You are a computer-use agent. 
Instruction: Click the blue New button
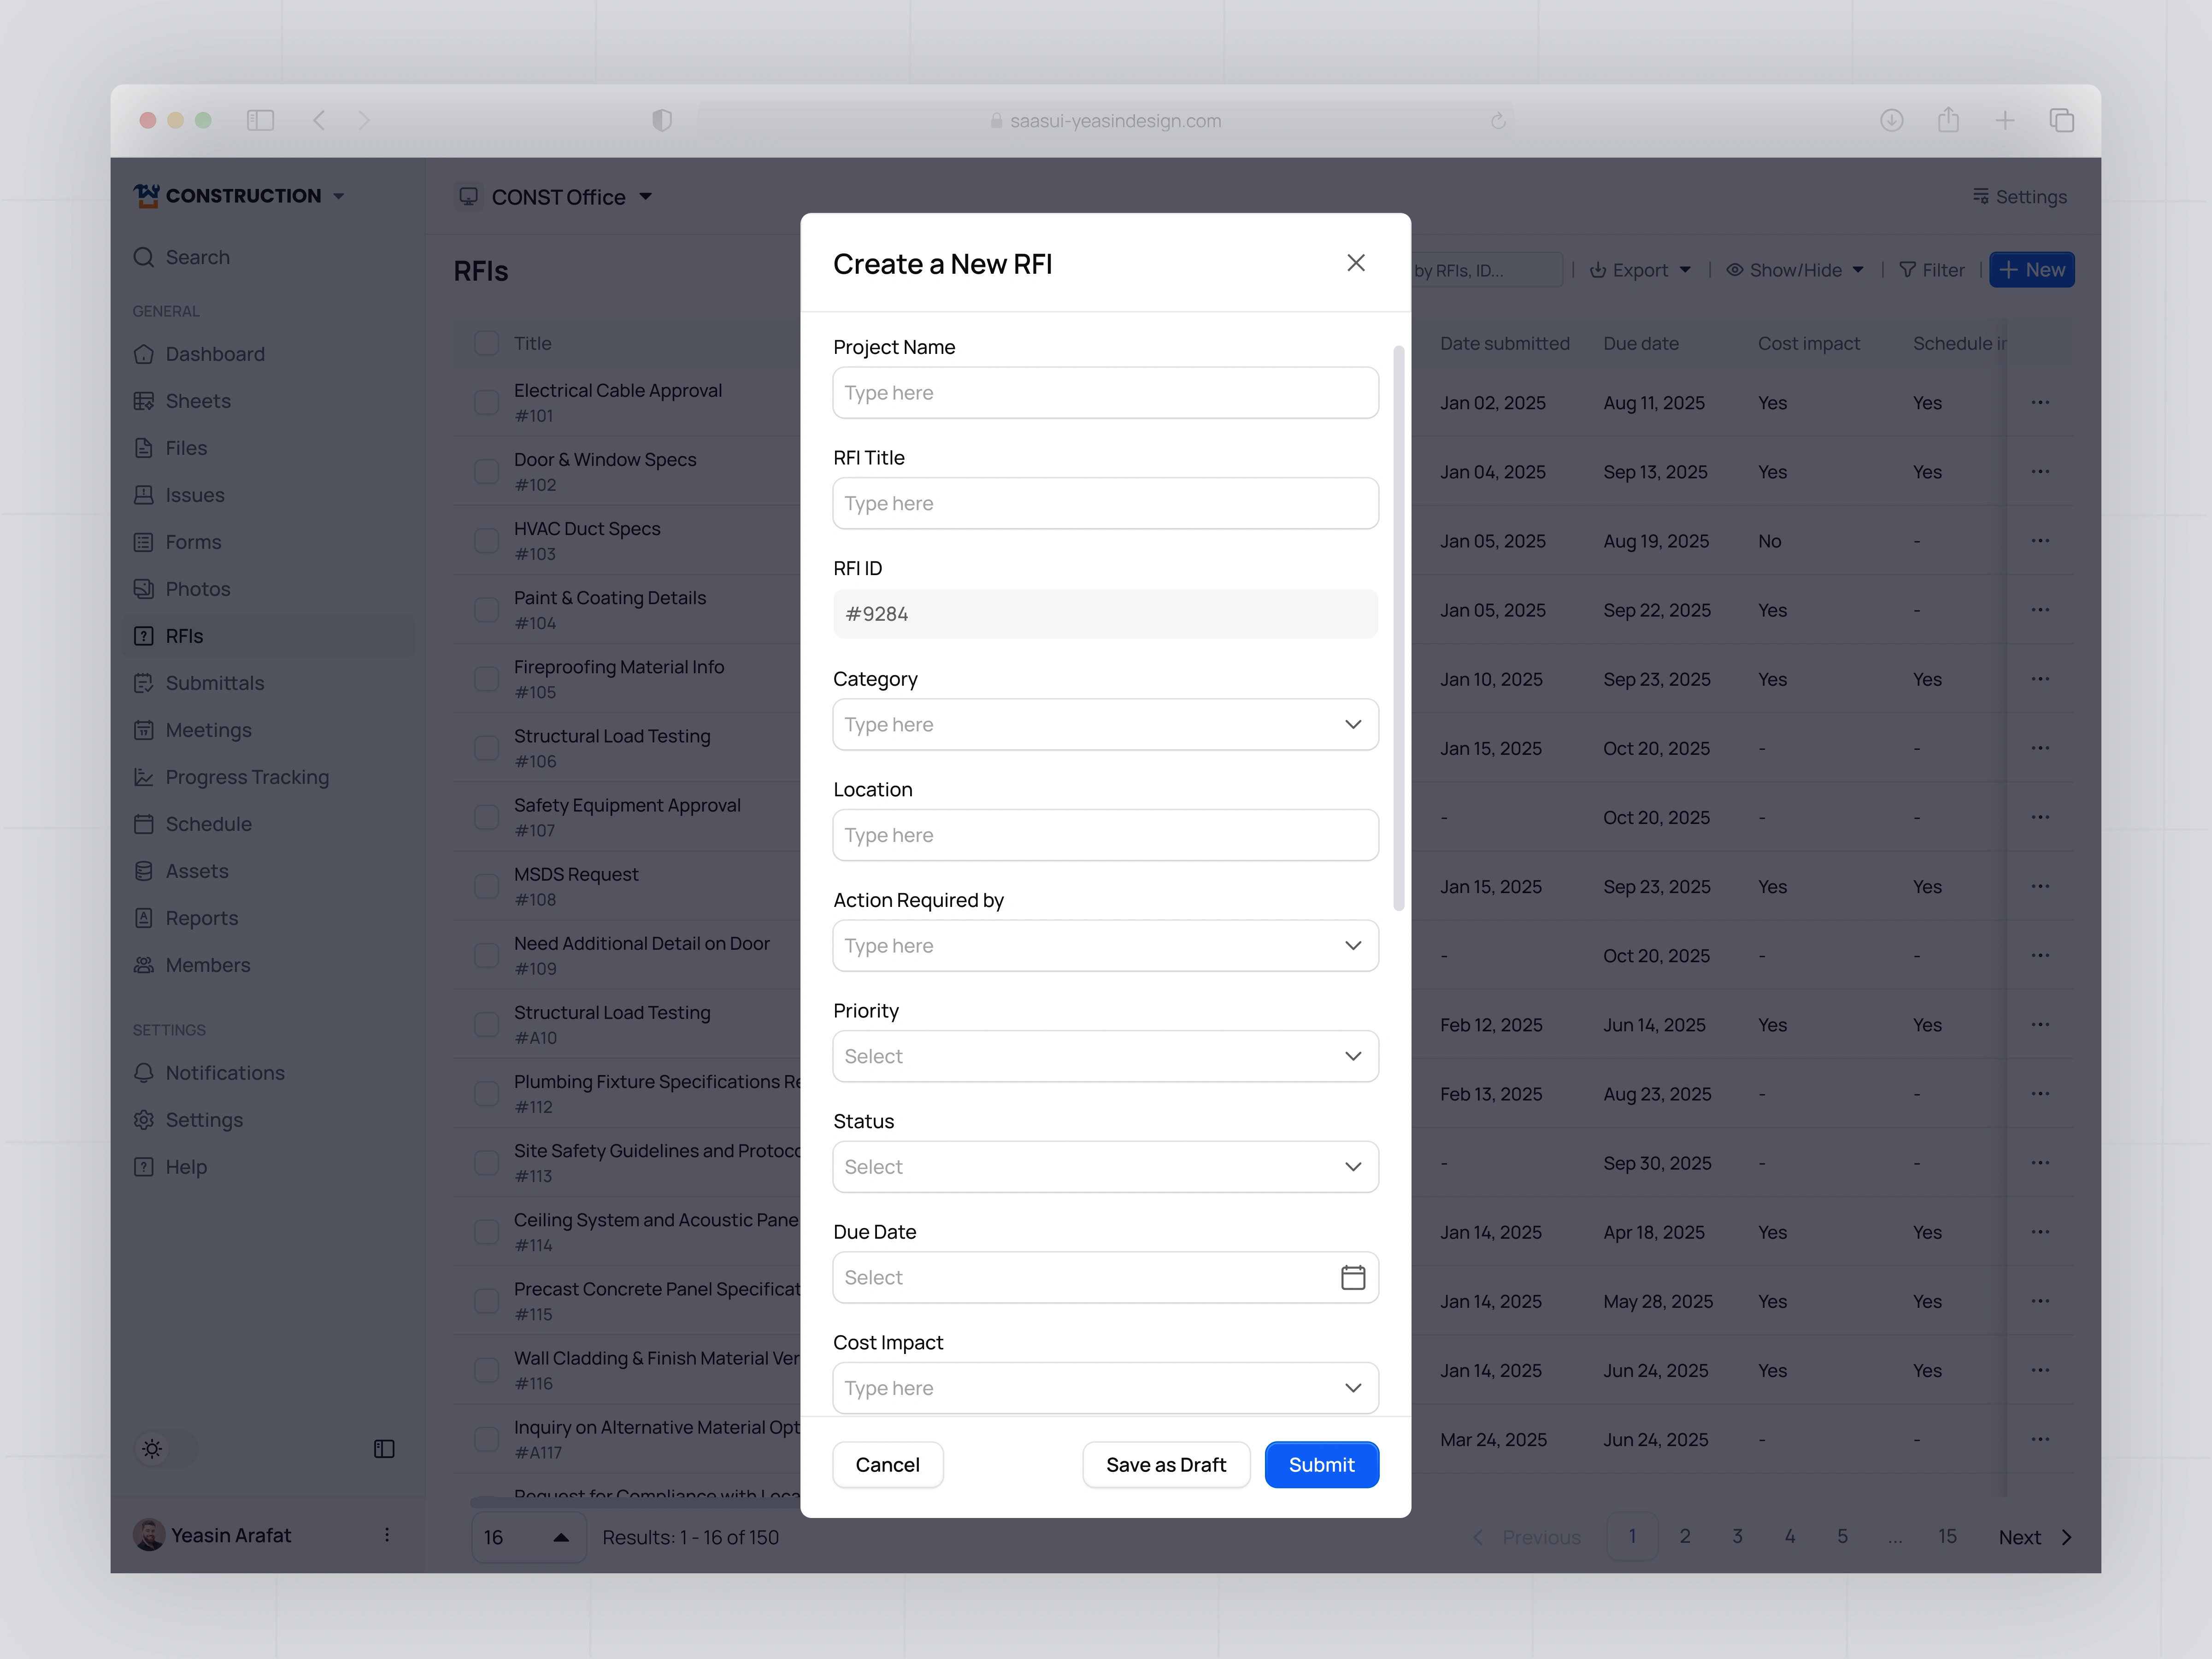[2031, 270]
